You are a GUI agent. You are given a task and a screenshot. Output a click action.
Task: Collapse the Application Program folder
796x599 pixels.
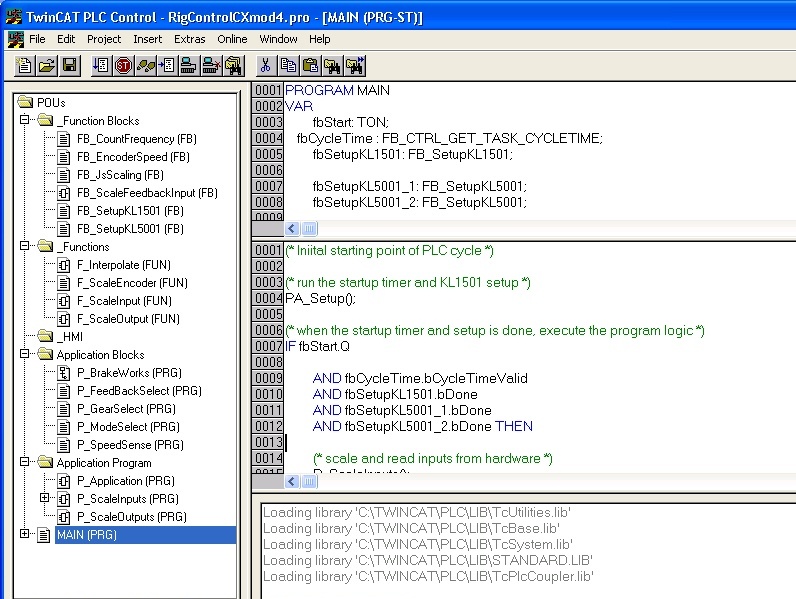(x=24, y=462)
